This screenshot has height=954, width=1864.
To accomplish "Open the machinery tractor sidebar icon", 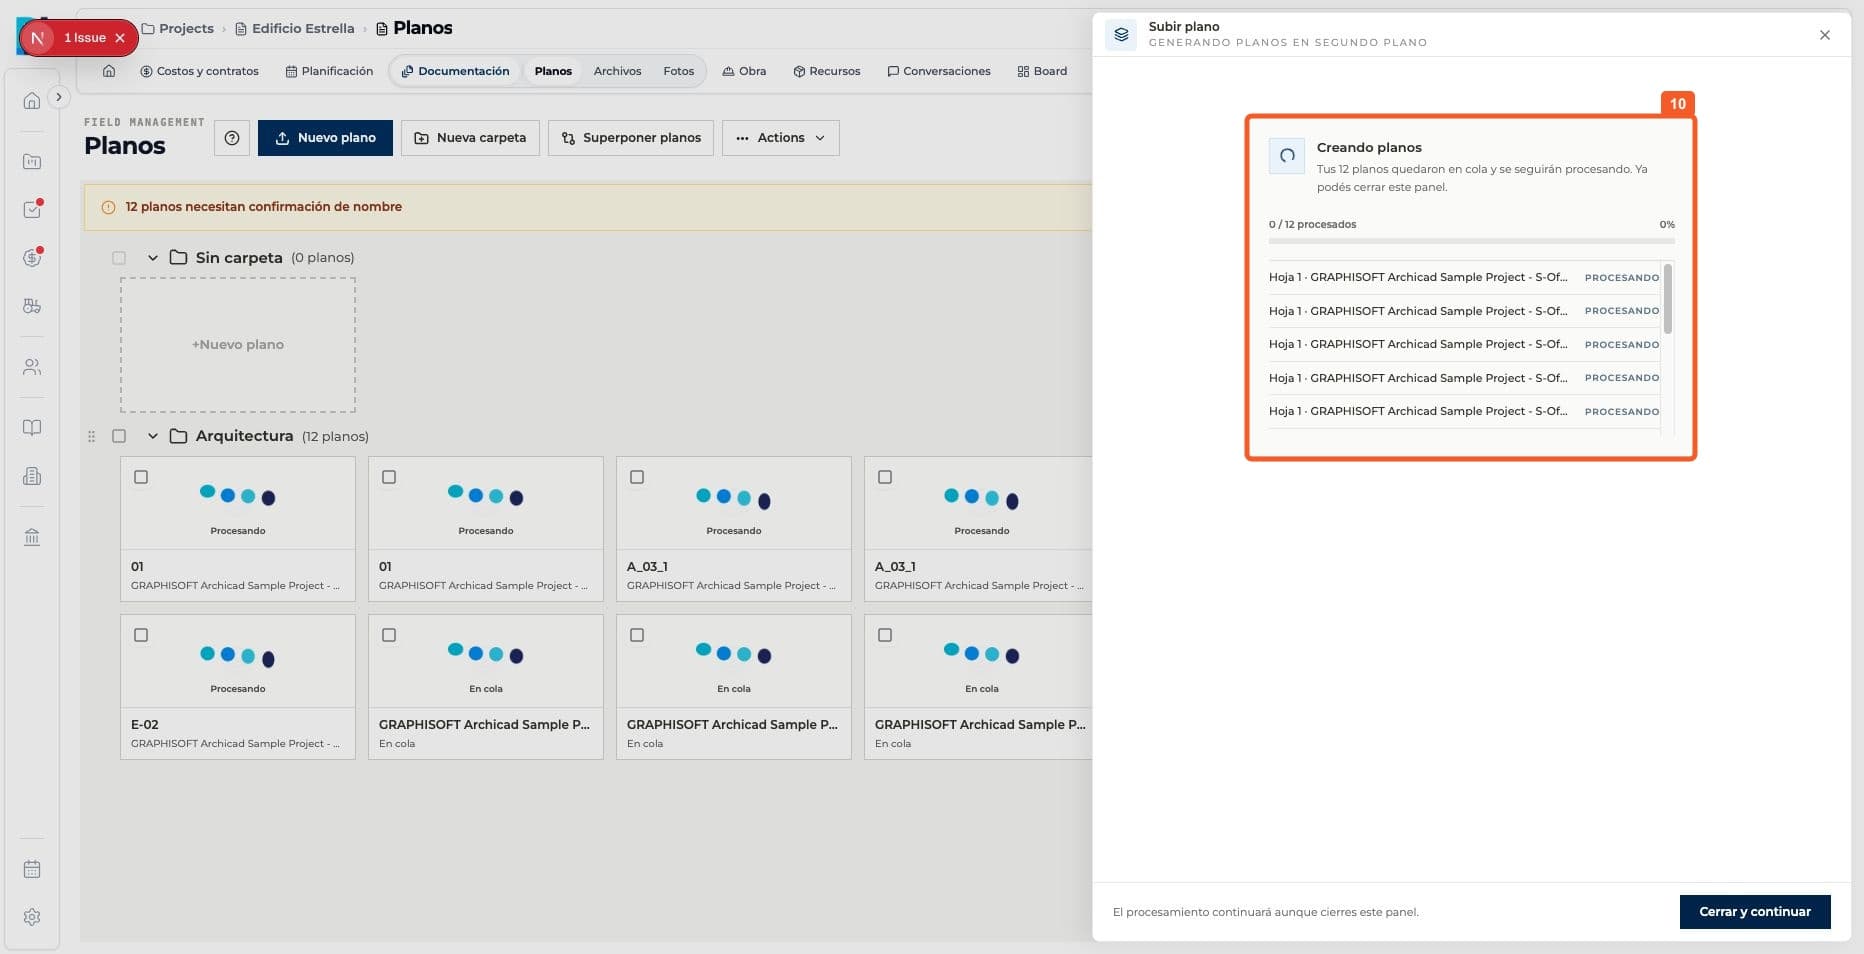I will [32, 306].
